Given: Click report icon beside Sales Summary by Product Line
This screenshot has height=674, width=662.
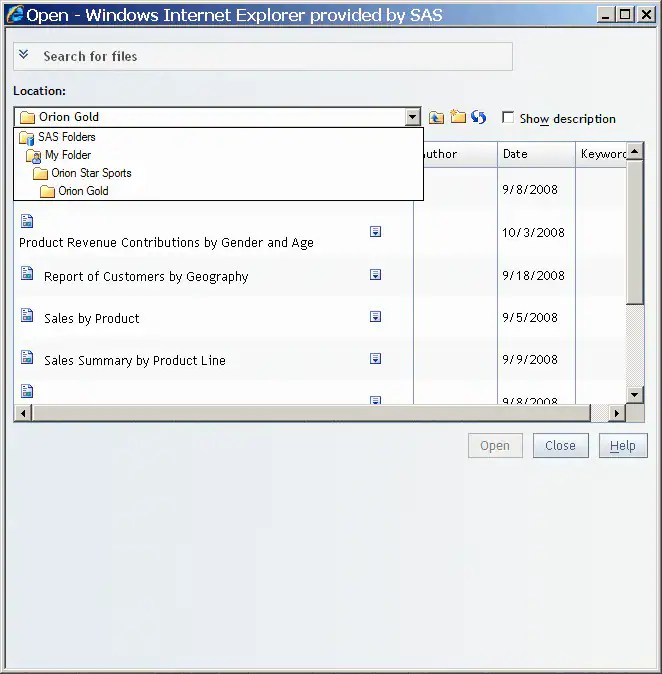Looking at the screenshot, I should pos(27,357).
